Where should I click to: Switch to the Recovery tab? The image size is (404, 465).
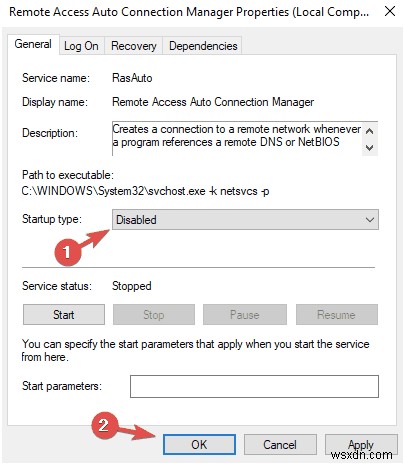(134, 46)
